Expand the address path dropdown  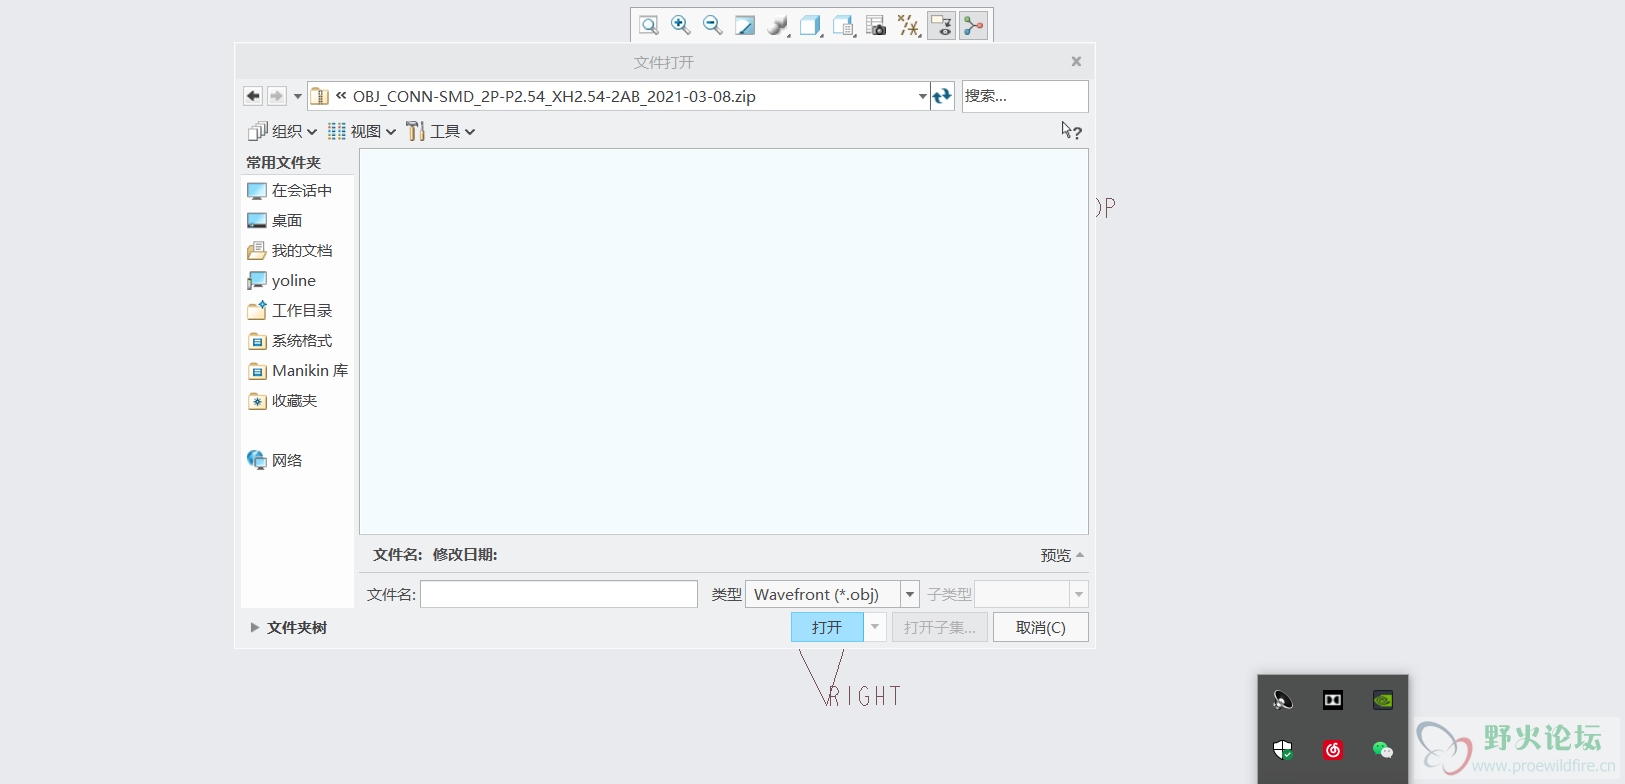point(922,96)
